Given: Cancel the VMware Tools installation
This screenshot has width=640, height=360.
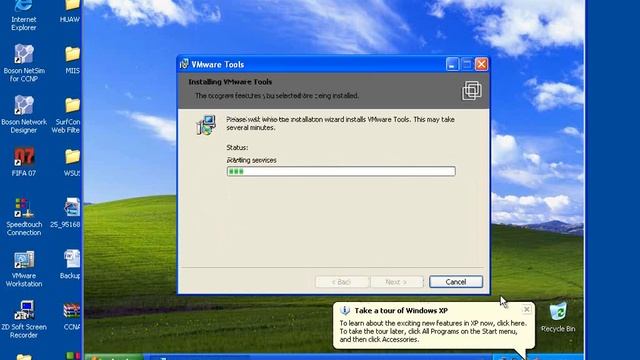Looking at the screenshot, I should pos(456,282).
